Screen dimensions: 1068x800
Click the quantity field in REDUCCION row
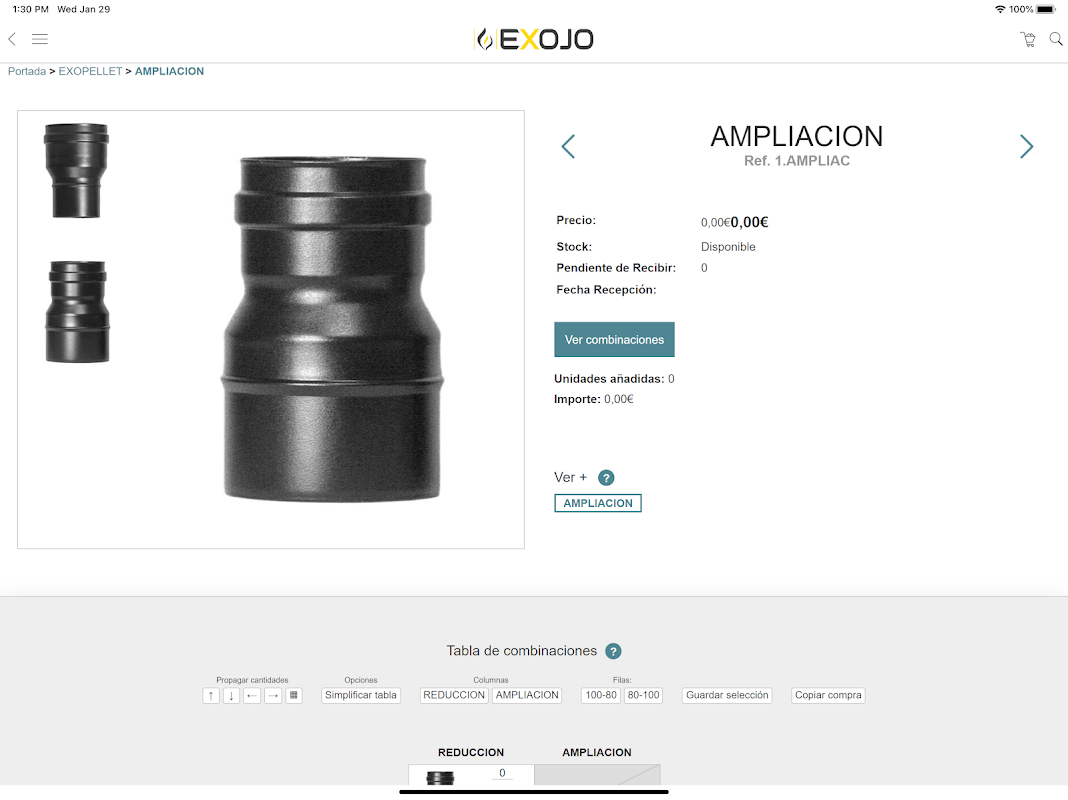(x=502, y=774)
